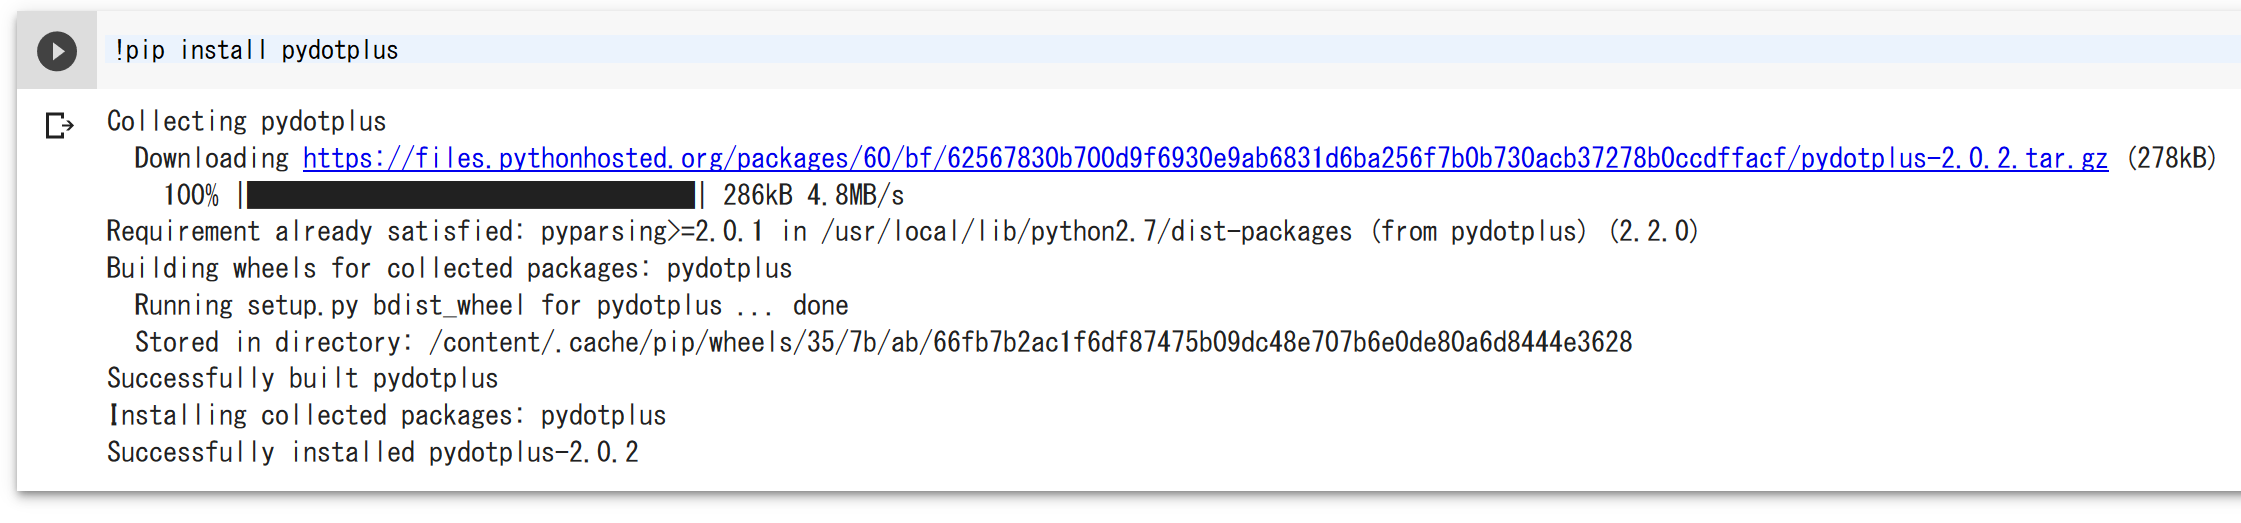Select the Requirement already satisfied line
Image resolution: width=2241 pixels, height=523 pixels.
(x=902, y=231)
